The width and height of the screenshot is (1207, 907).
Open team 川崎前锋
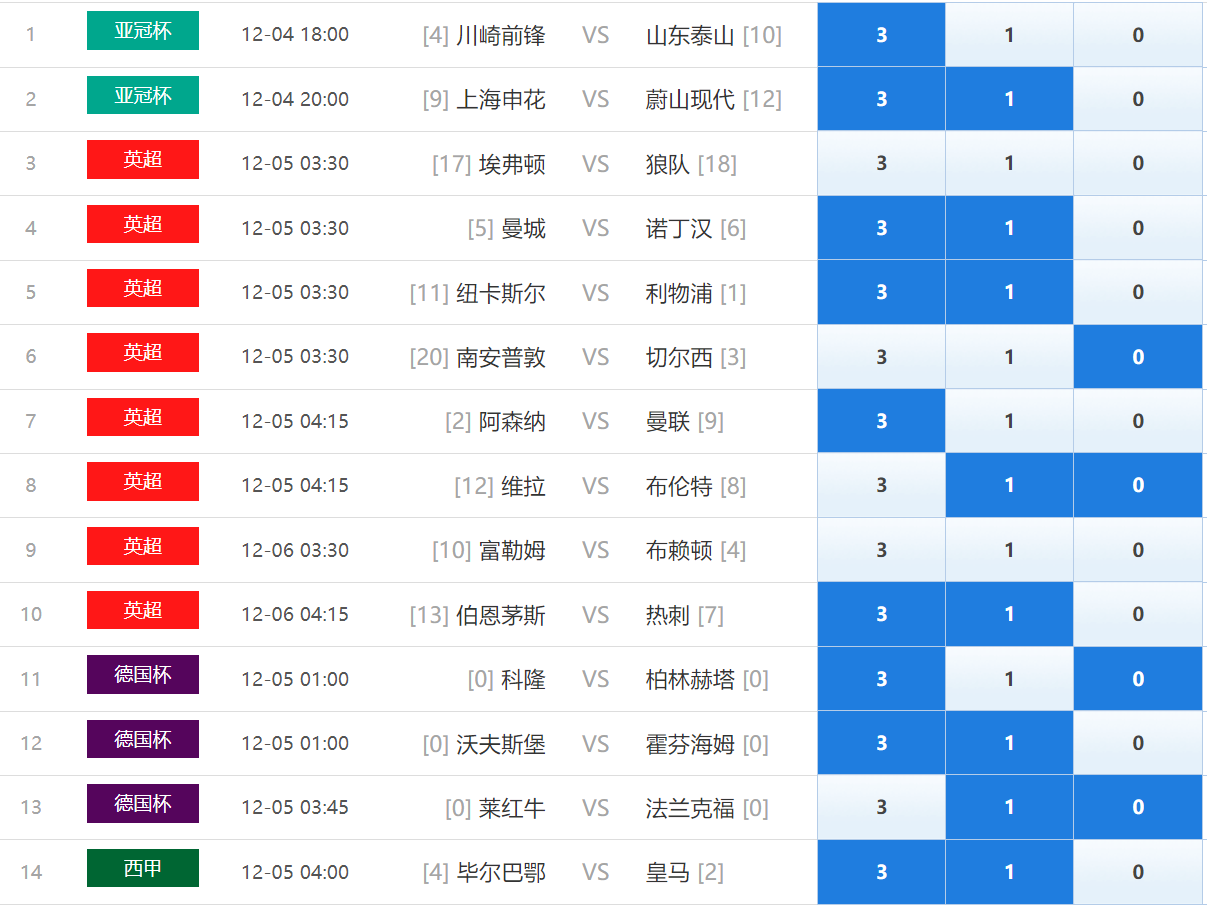coord(501,36)
